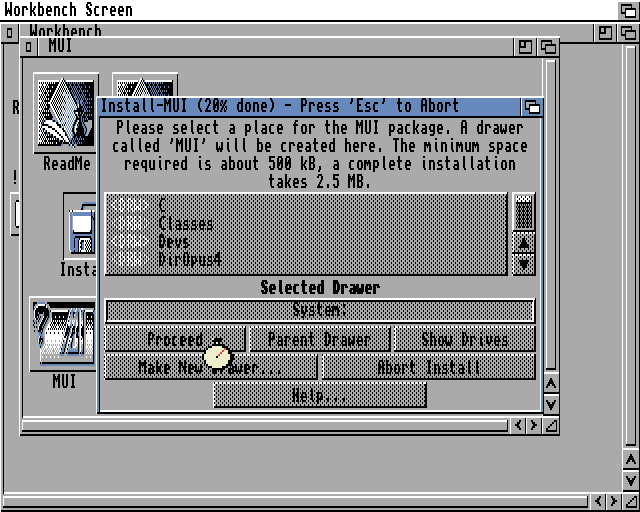The width and height of the screenshot is (640, 512).
Task: Click the Parent Drawer button
Action: click(x=319, y=339)
